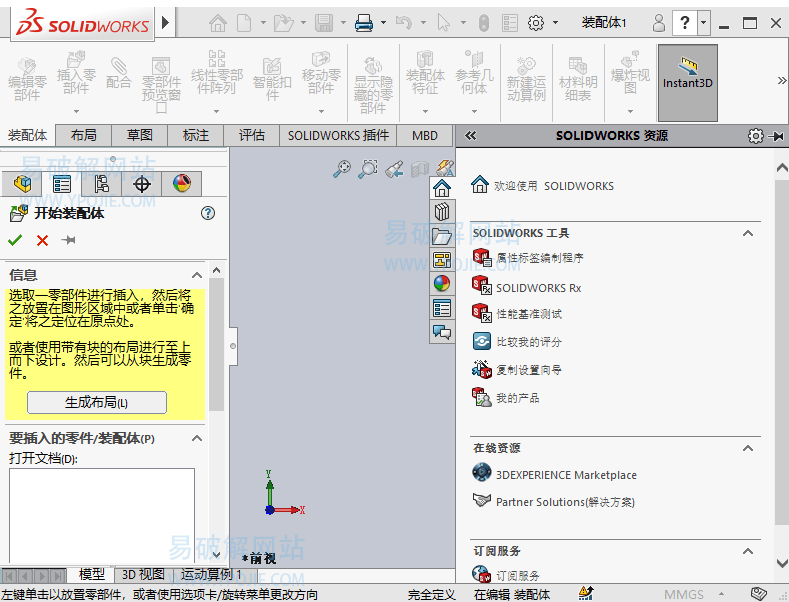This screenshot has height=602, width=789.
Task: Open the DimXpertManager crosshair tab icon
Action: (x=141, y=184)
